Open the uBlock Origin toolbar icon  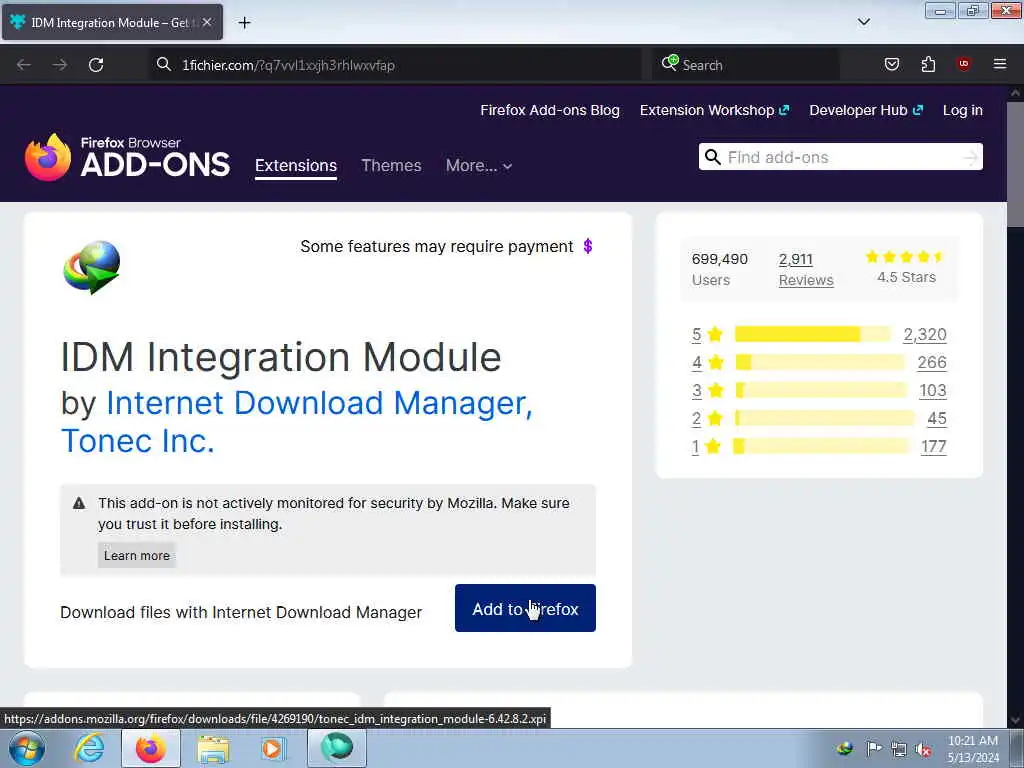coord(963,63)
